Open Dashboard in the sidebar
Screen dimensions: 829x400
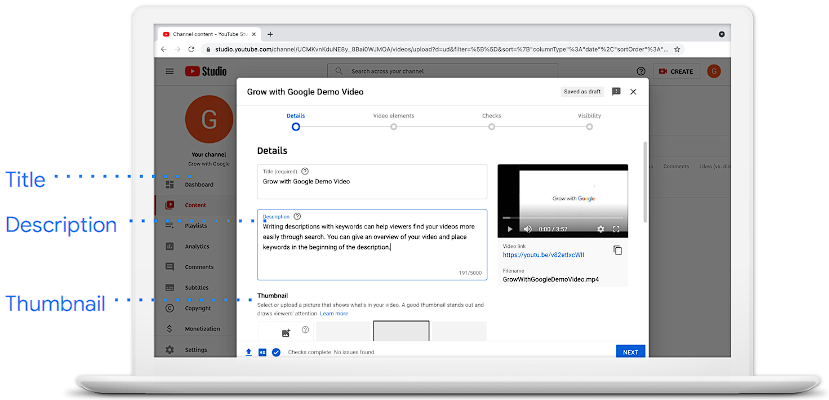[x=196, y=184]
